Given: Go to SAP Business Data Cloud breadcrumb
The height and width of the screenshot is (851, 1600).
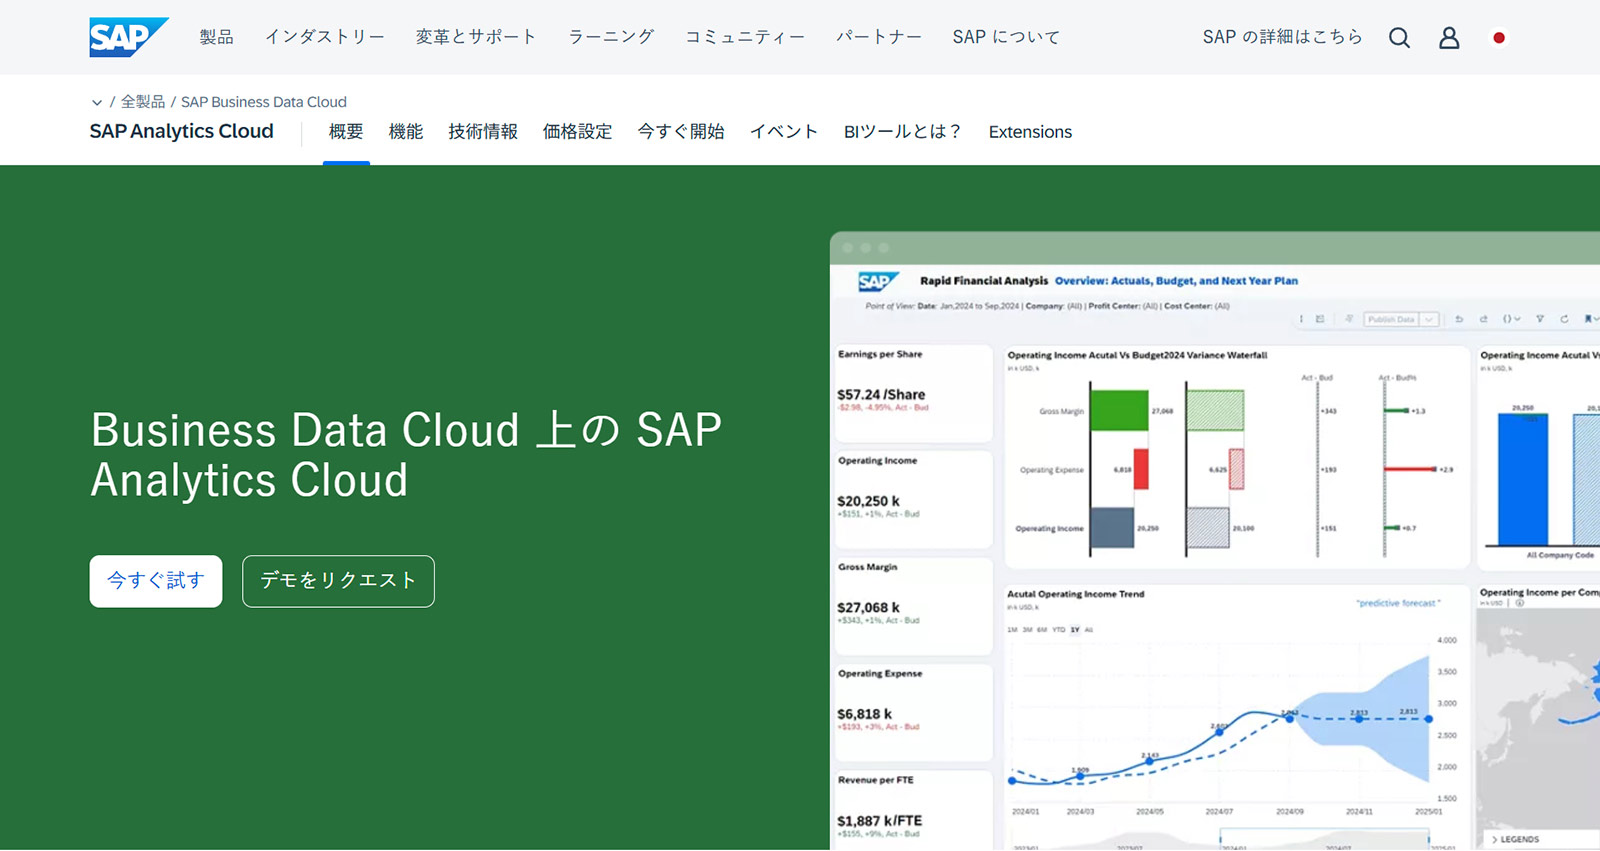Looking at the screenshot, I should (x=264, y=102).
